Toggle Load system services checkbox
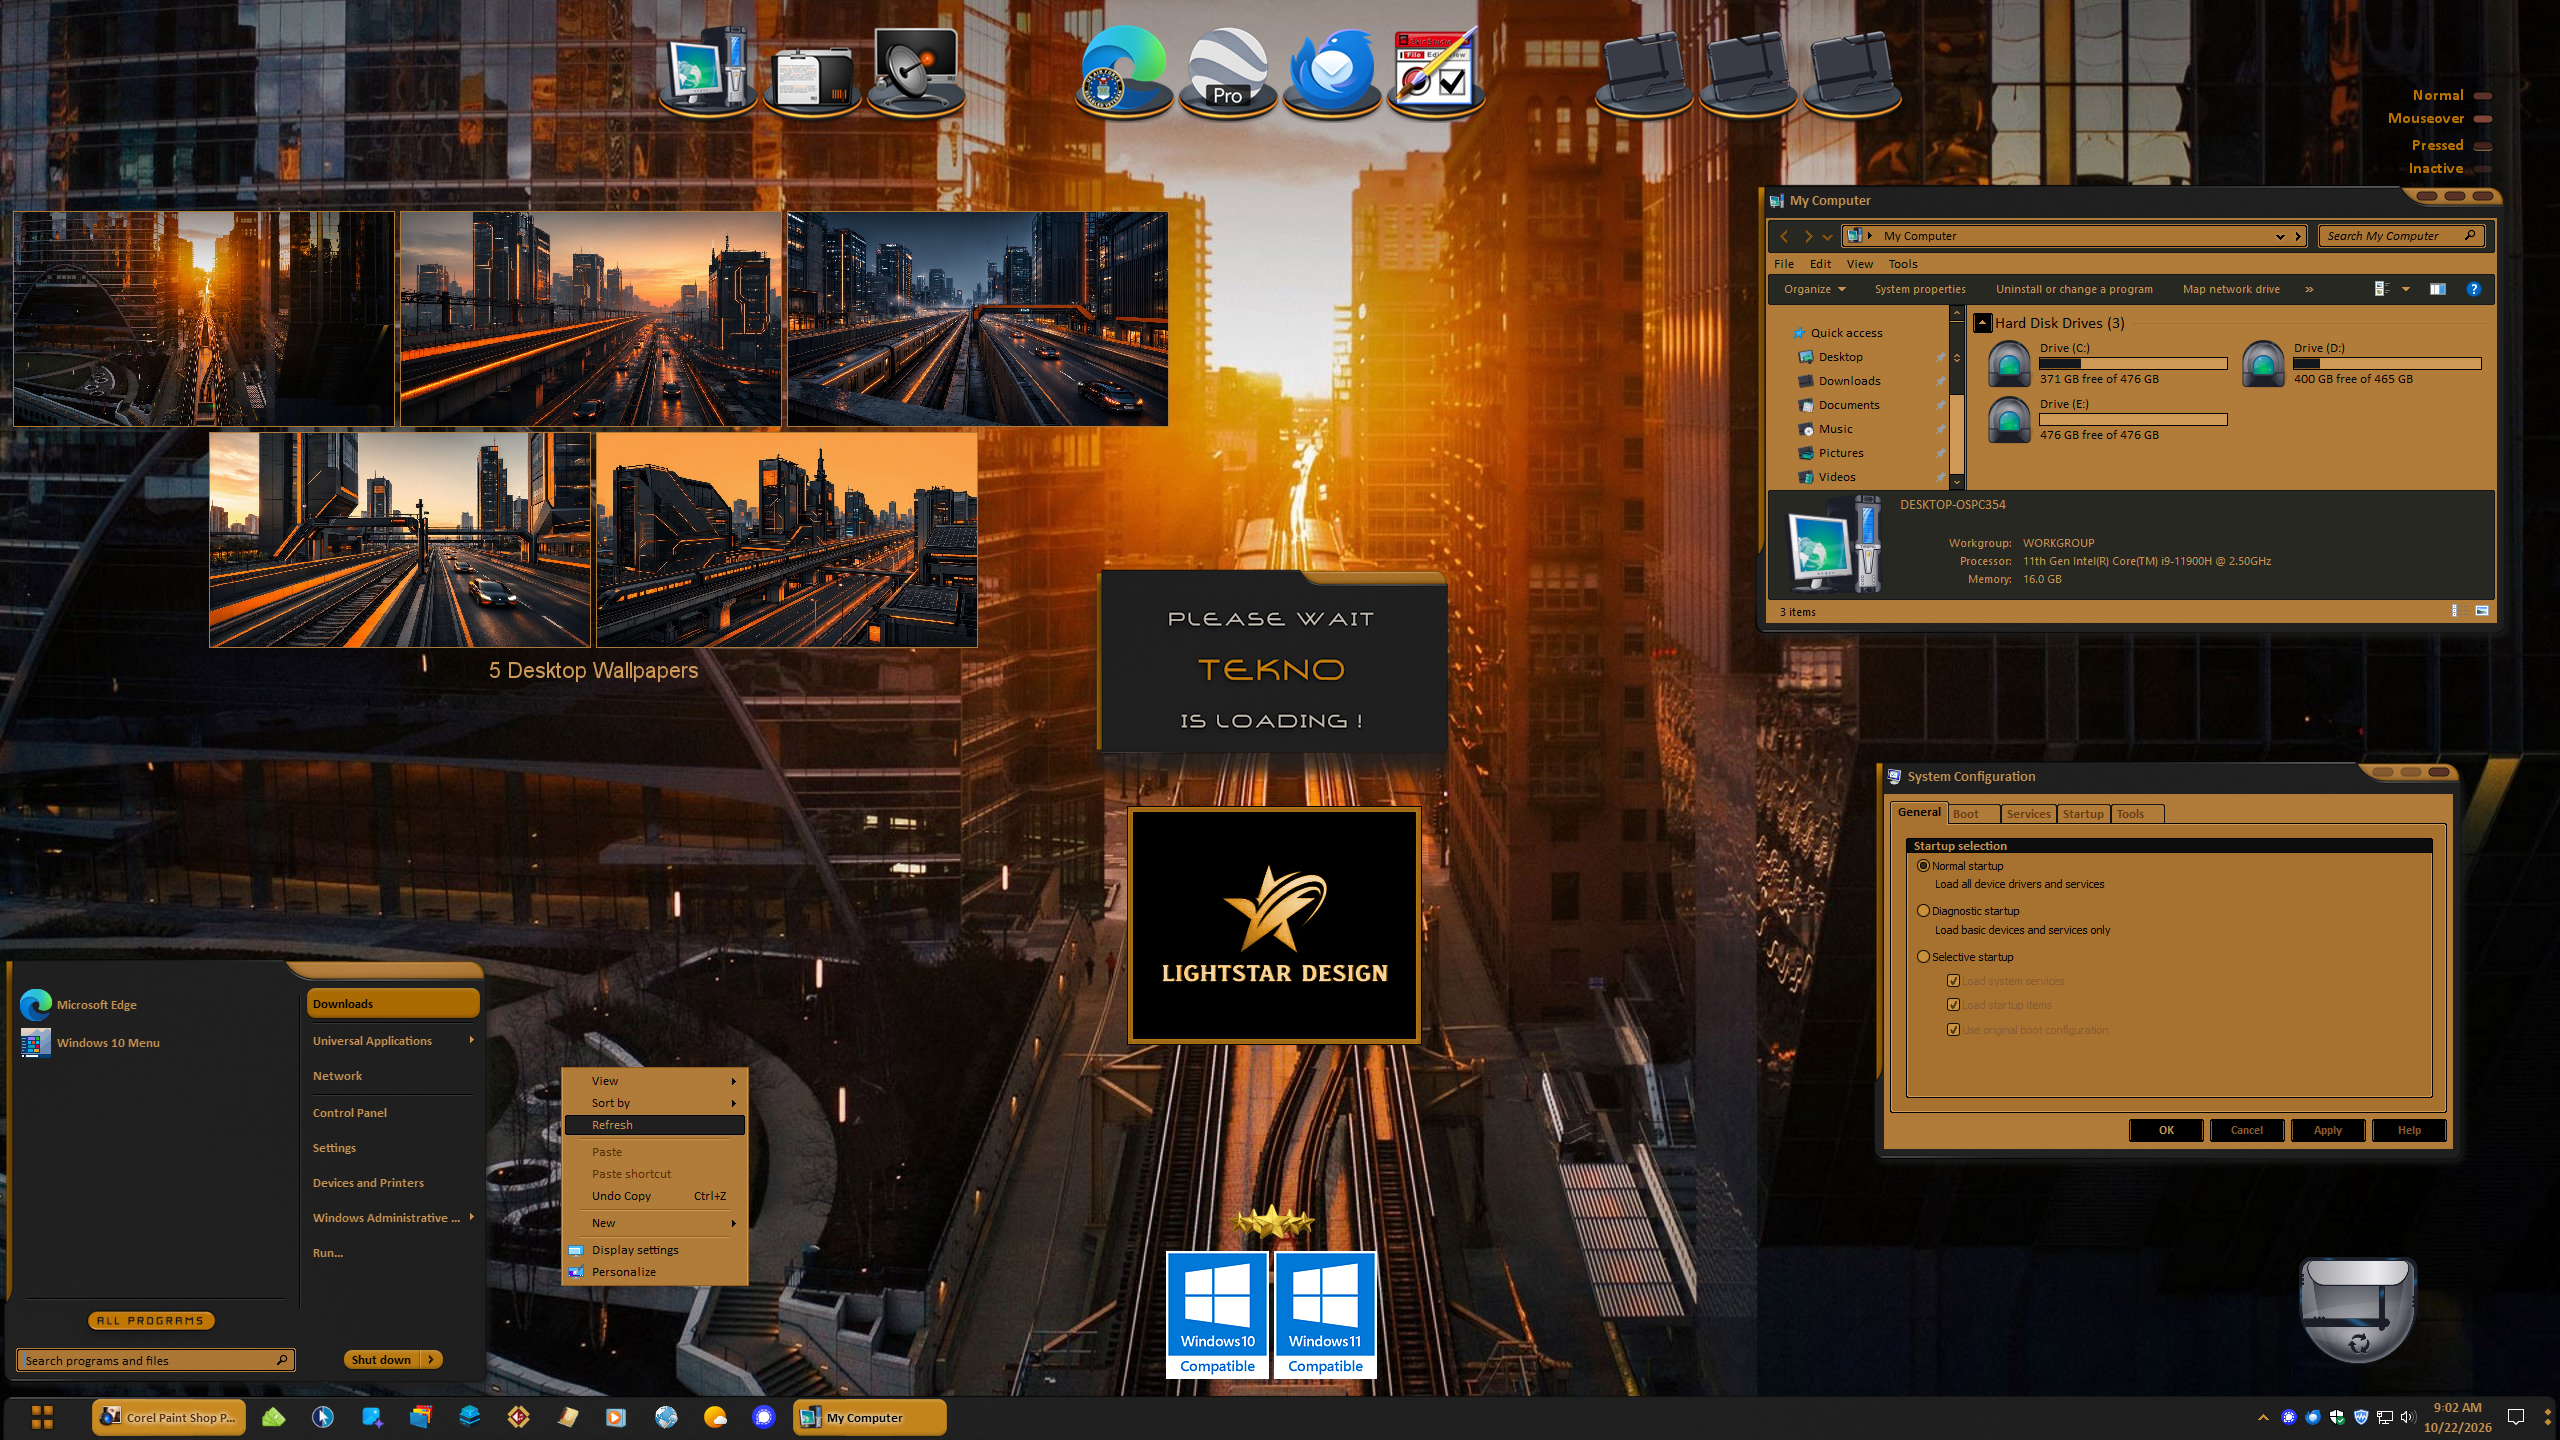The width and height of the screenshot is (2560, 1440). (1953, 981)
